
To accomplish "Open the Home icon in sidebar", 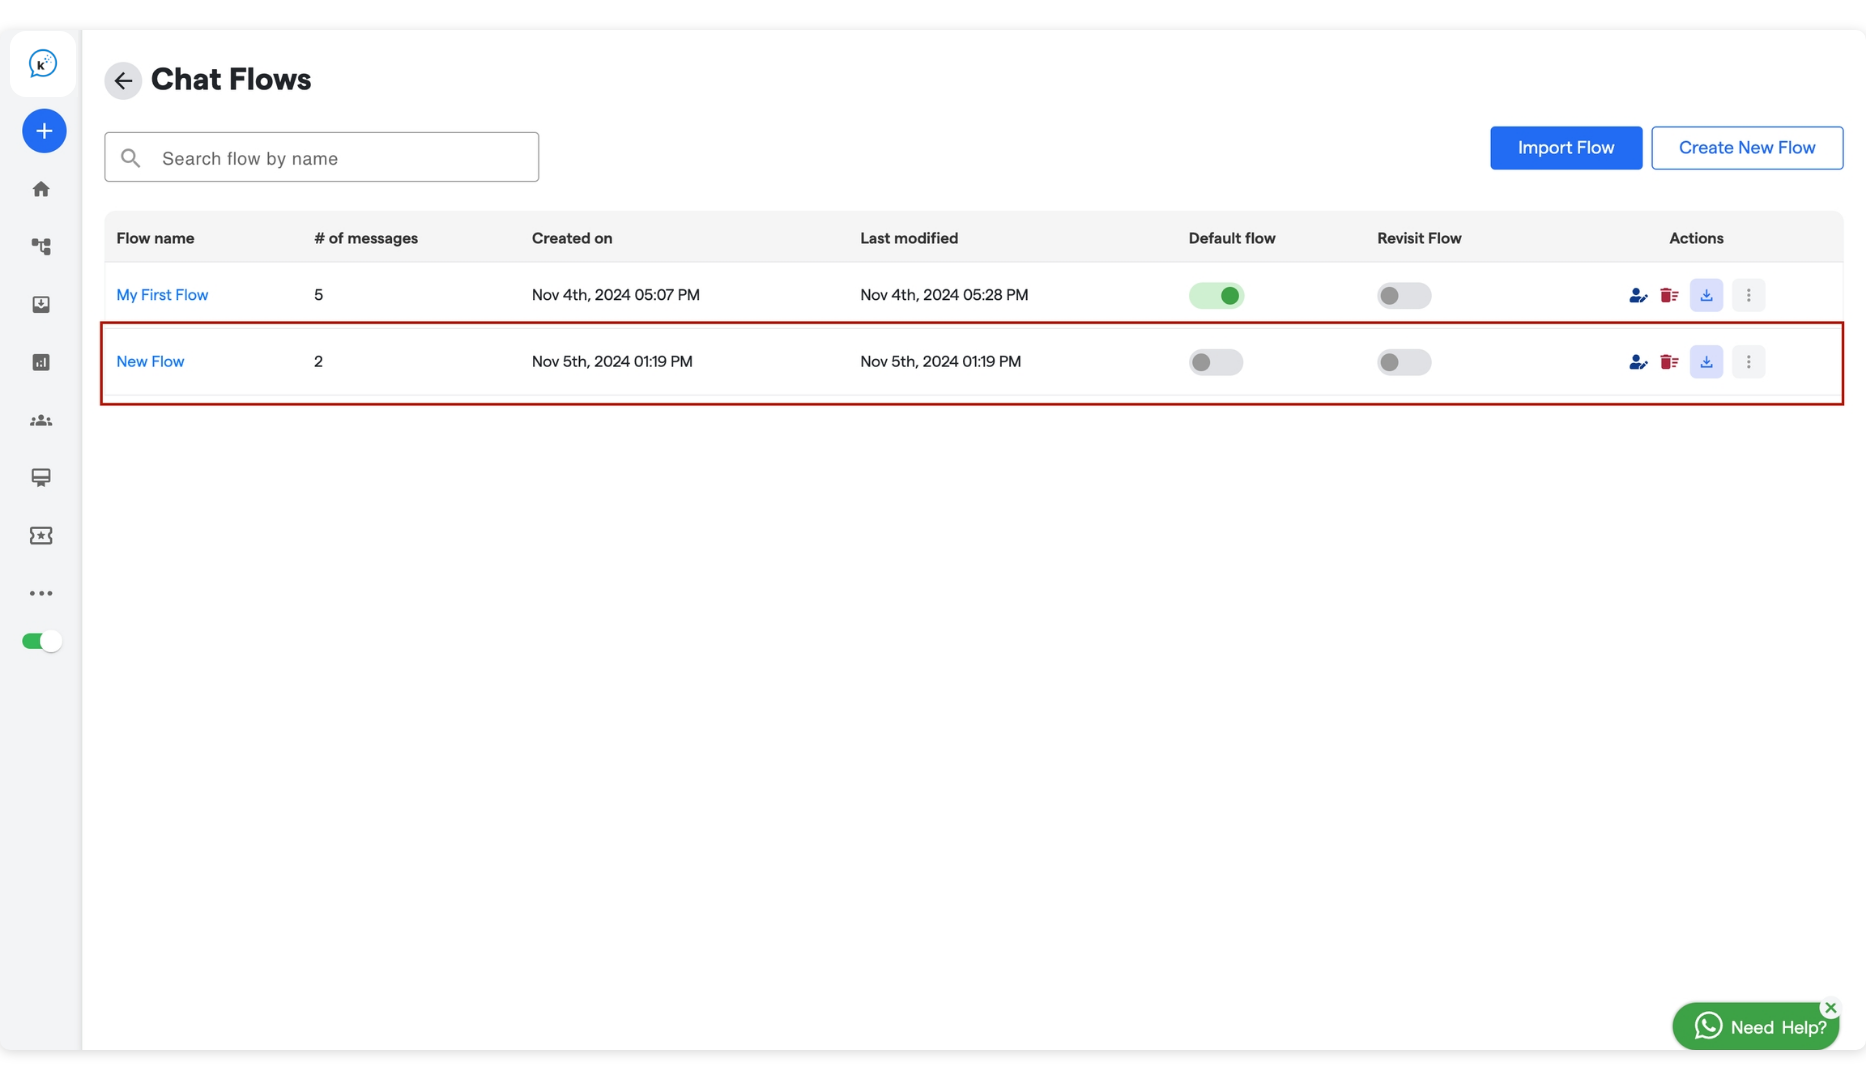I will (41, 189).
